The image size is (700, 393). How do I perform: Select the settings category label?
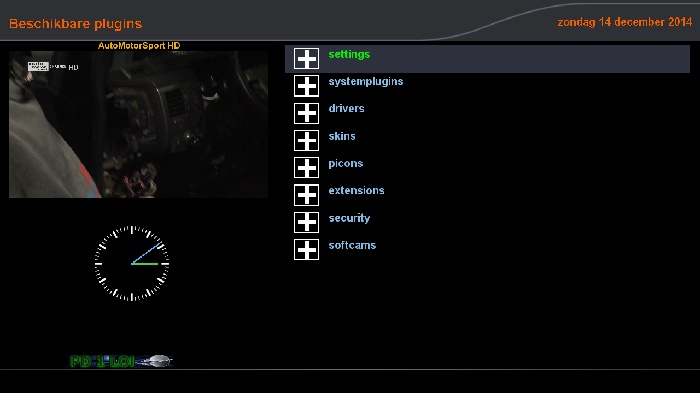(x=349, y=54)
